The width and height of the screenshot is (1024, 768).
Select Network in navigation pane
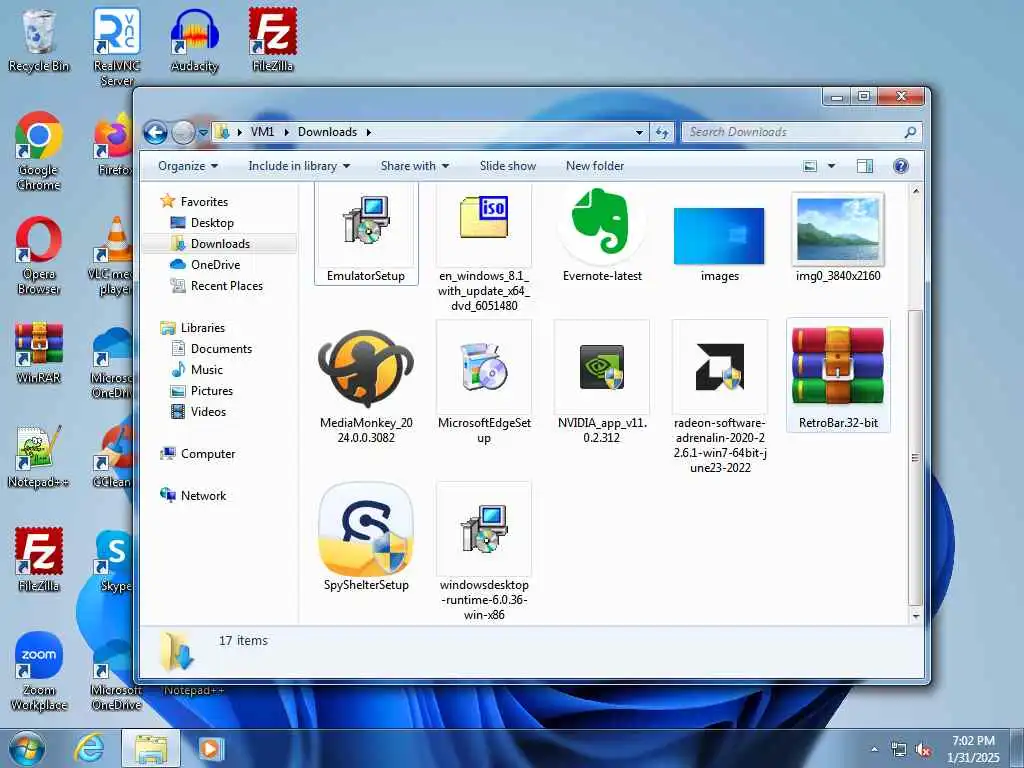click(x=193, y=496)
